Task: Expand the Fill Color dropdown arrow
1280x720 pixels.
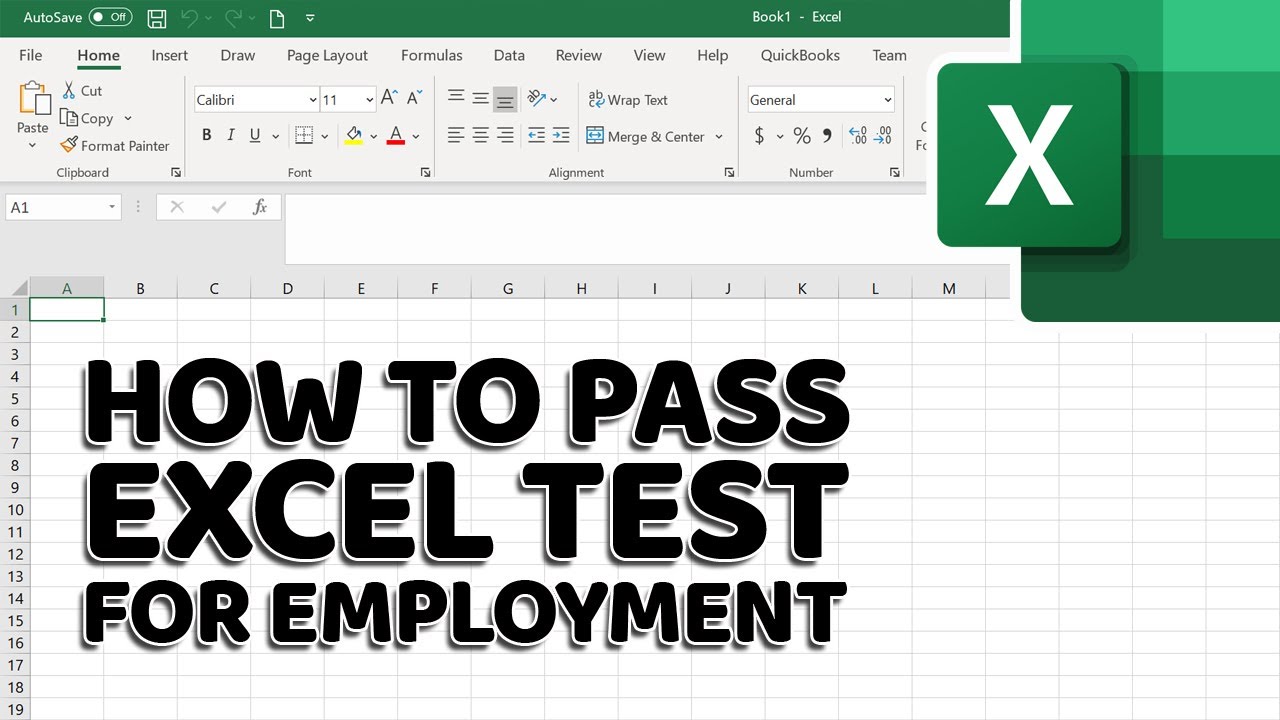Action: click(x=375, y=136)
